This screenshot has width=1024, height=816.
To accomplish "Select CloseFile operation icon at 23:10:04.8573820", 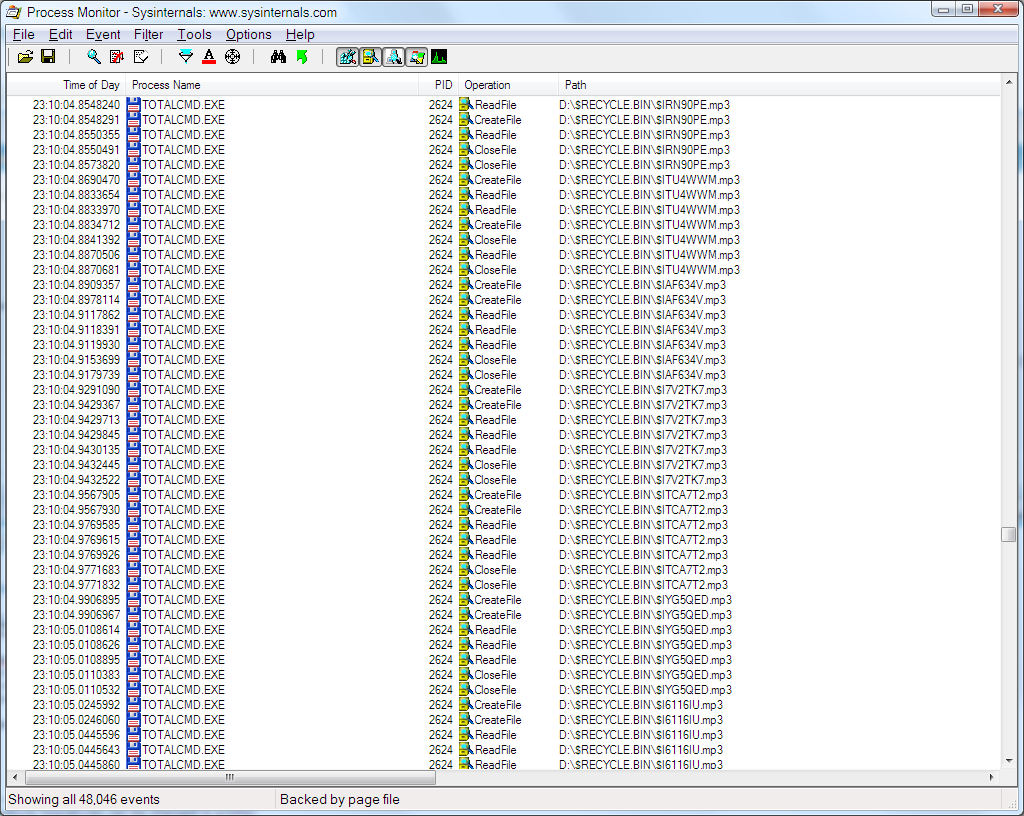I will click(466, 165).
